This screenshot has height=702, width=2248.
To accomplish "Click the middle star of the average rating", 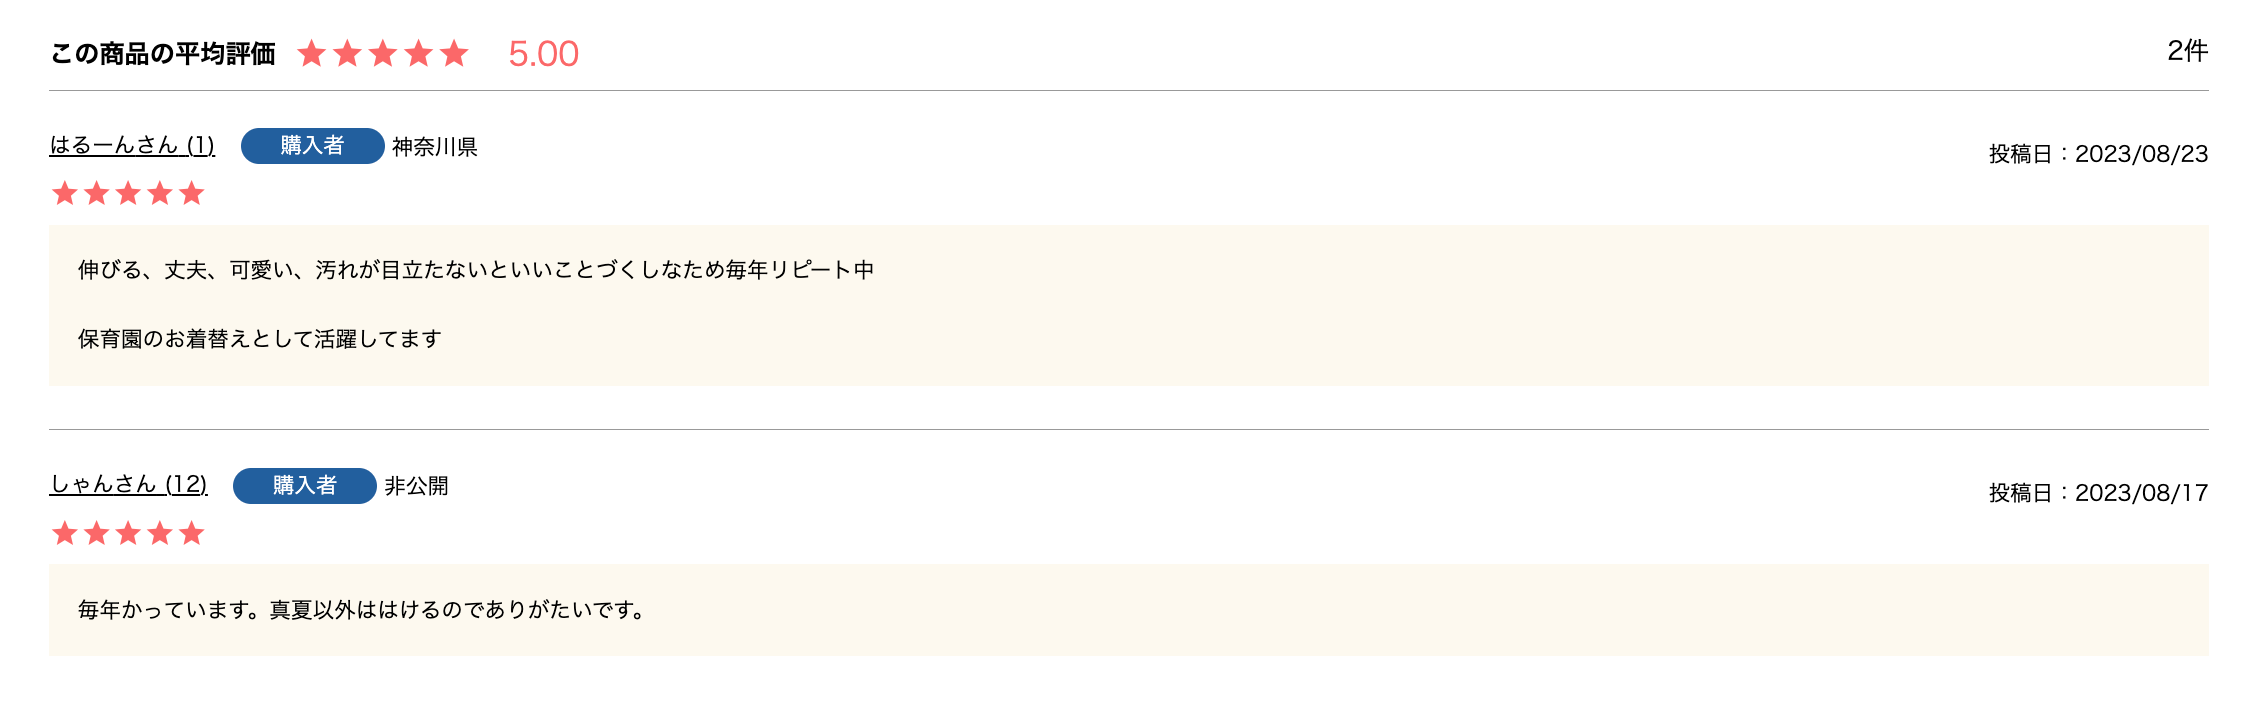I will point(383,54).
